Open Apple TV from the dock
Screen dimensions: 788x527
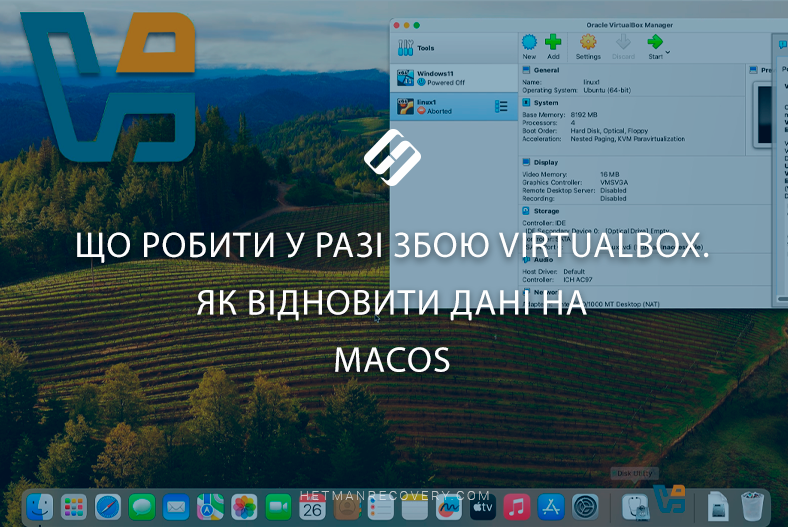(482, 507)
